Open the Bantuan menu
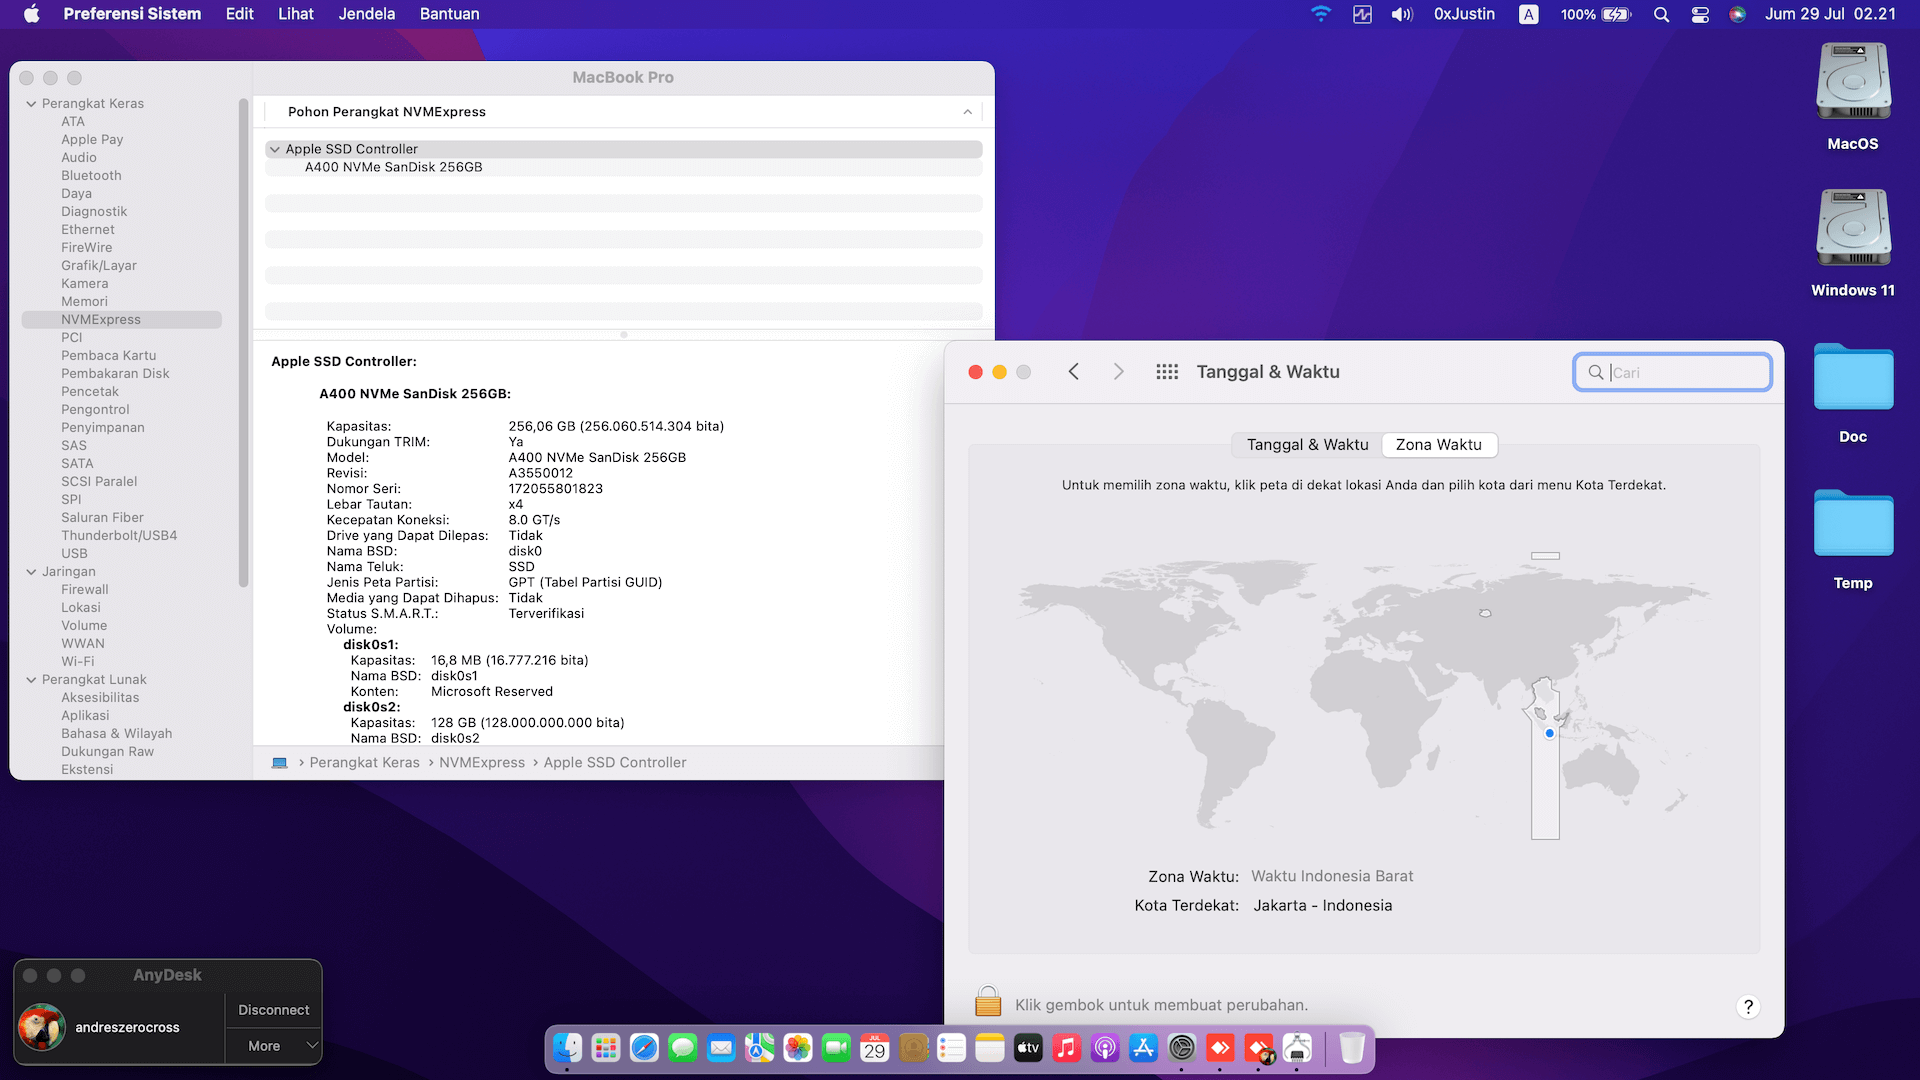This screenshot has width=1920, height=1080. tap(449, 14)
